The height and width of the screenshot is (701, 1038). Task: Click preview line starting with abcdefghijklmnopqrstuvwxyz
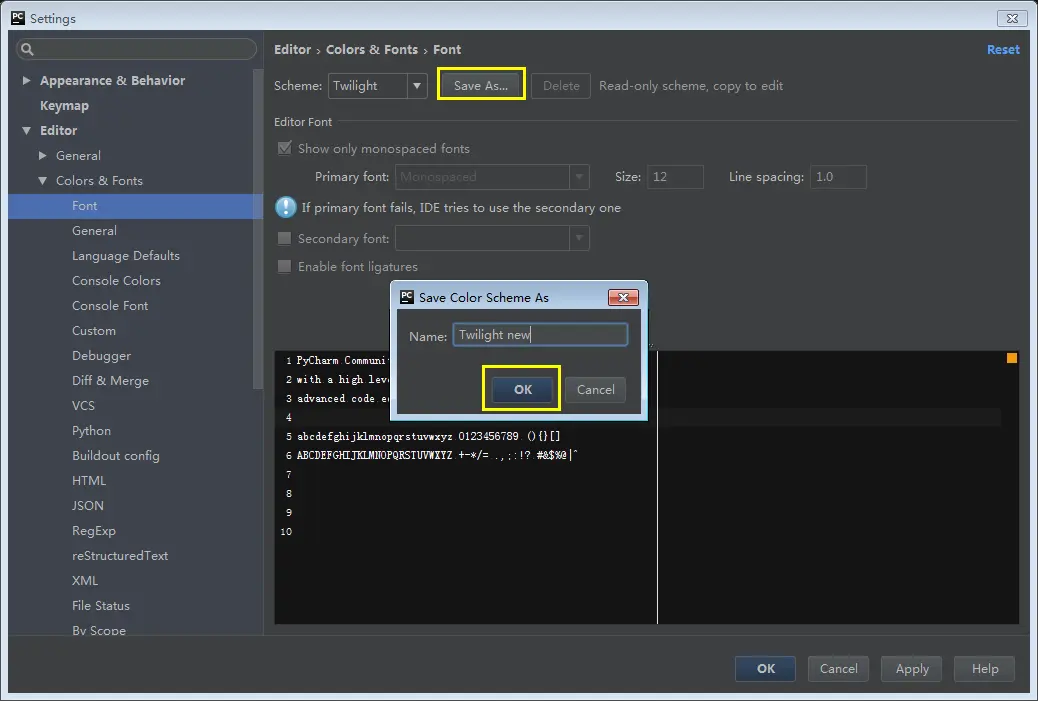429,436
